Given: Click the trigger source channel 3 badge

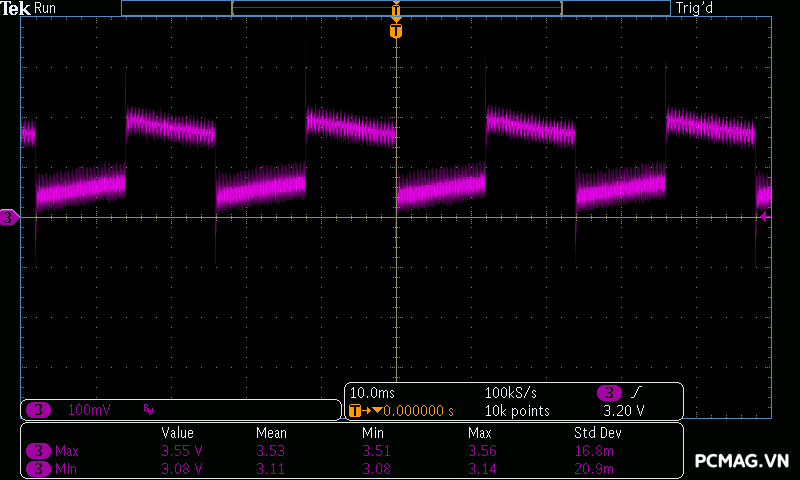Looking at the screenshot, I should (x=609, y=392).
